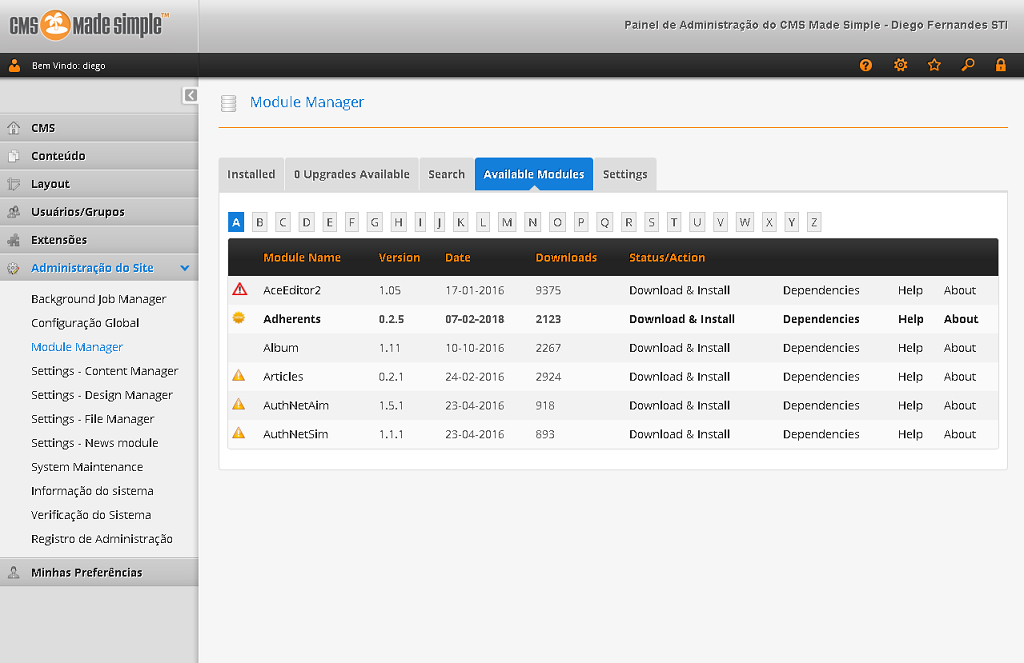This screenshot has height=663, width=1024.
Task: Open the site search magnifier icon
Action: [967, 65]
